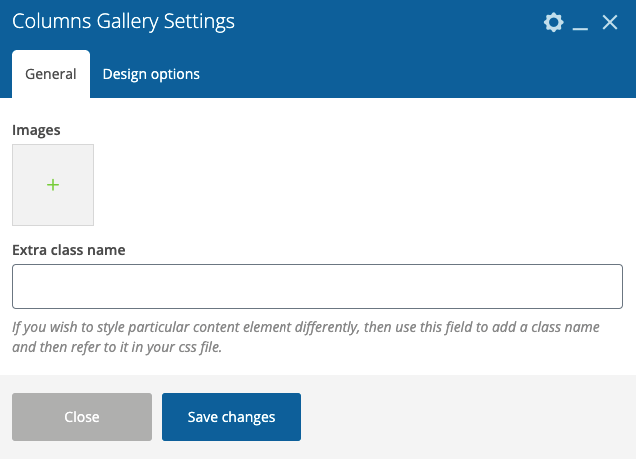This screenshot has width=636, height=459.
Task: Click the blue header bar beside the title
Action: point(385,22)
